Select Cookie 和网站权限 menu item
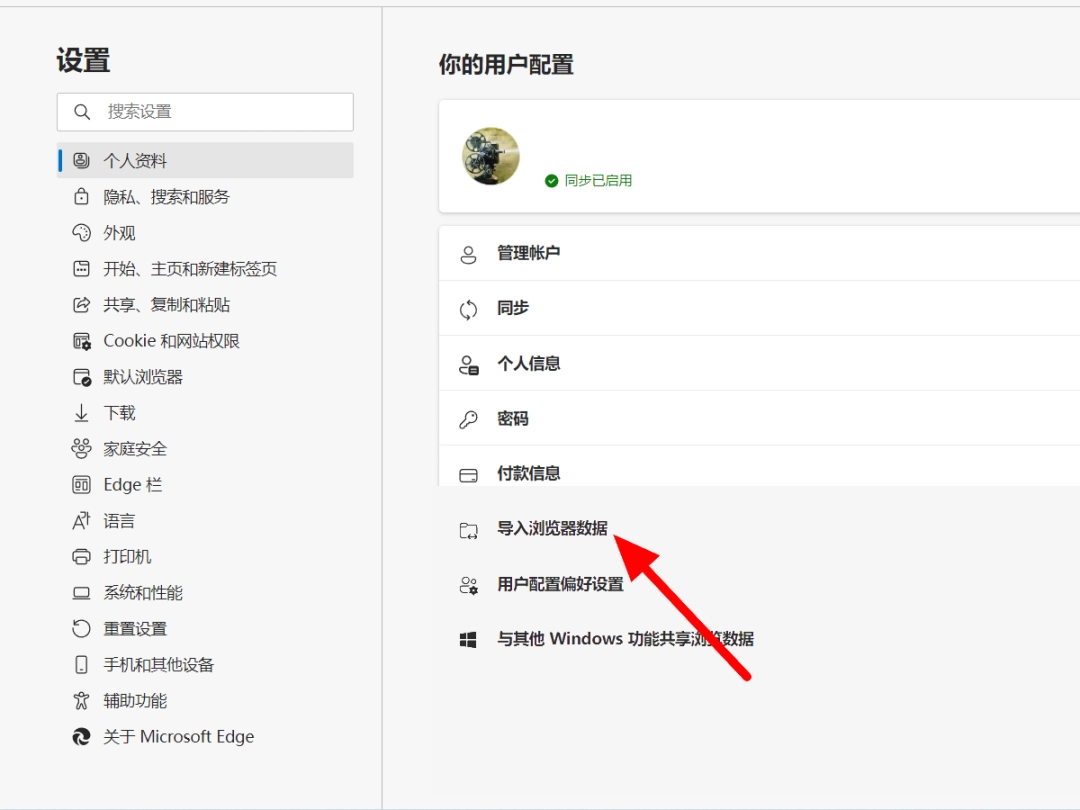 click(x=205, y=341)
